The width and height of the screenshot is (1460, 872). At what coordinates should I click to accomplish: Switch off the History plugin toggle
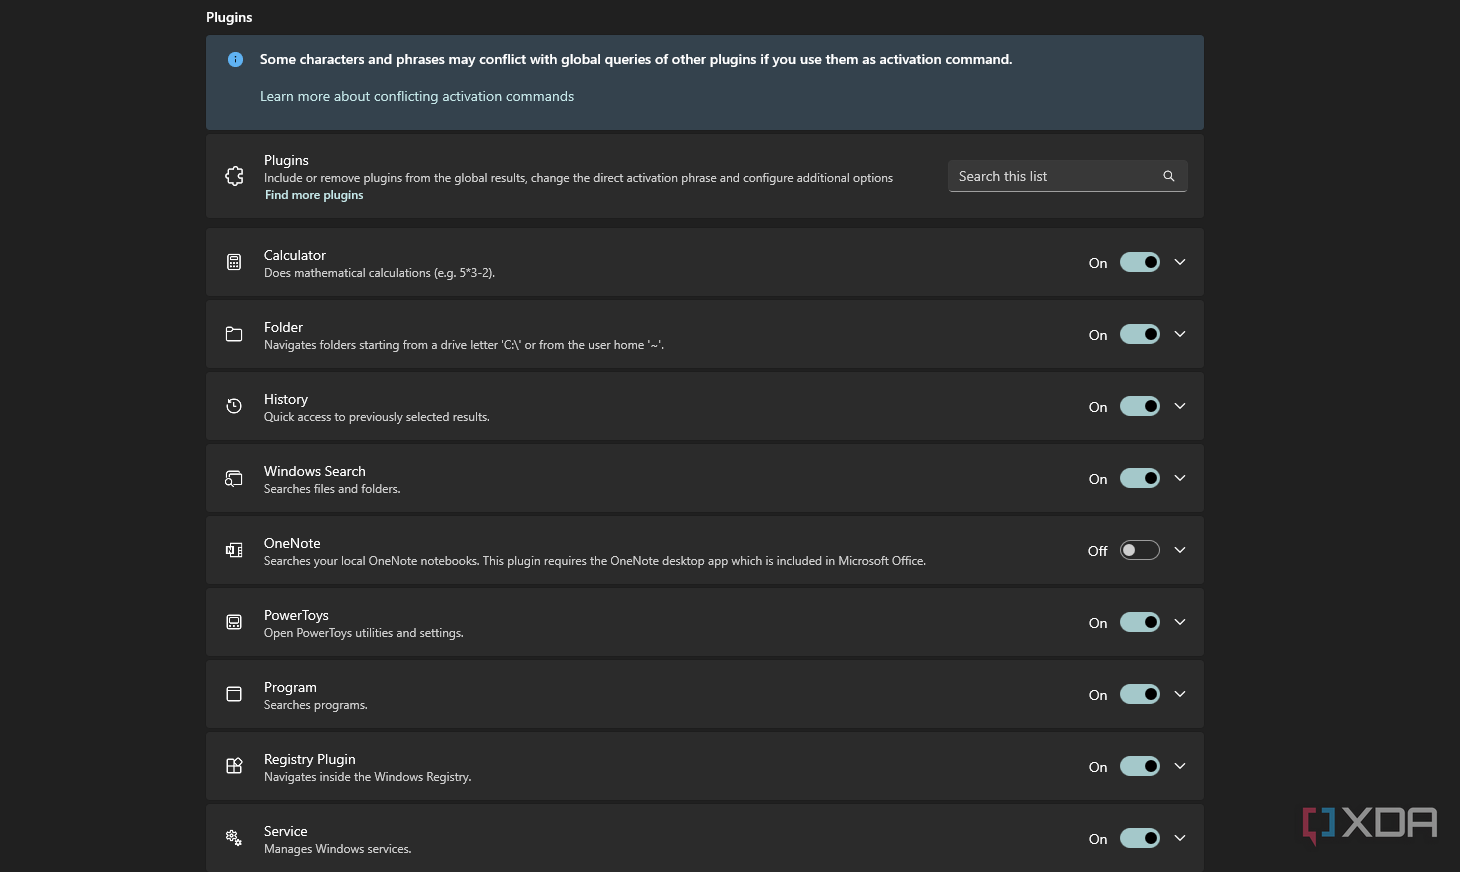click(1140, 406)
